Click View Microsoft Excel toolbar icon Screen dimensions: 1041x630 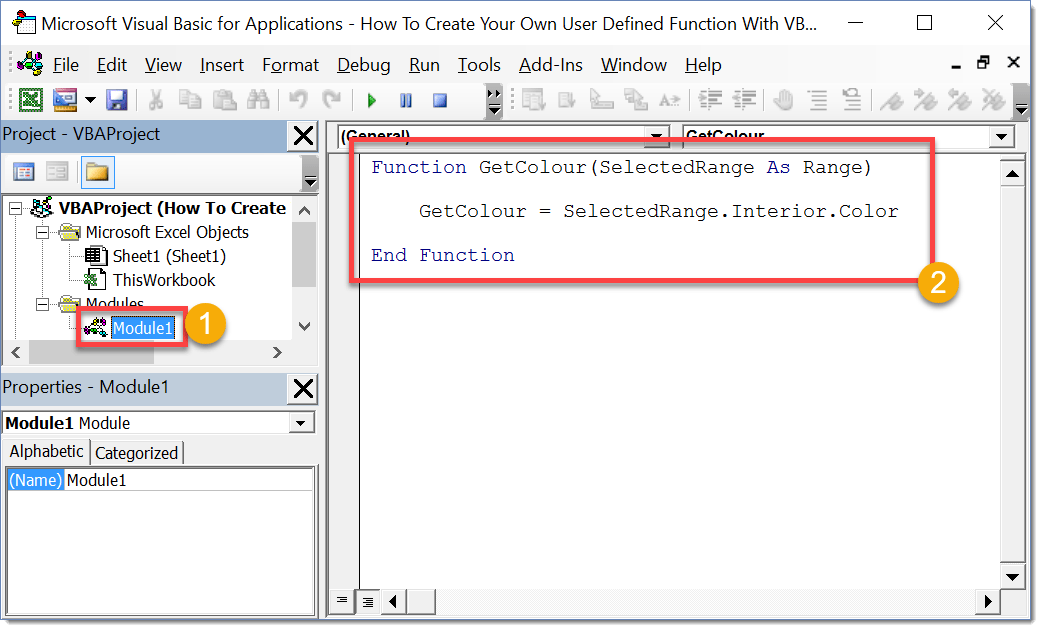[x=31, y=100]
